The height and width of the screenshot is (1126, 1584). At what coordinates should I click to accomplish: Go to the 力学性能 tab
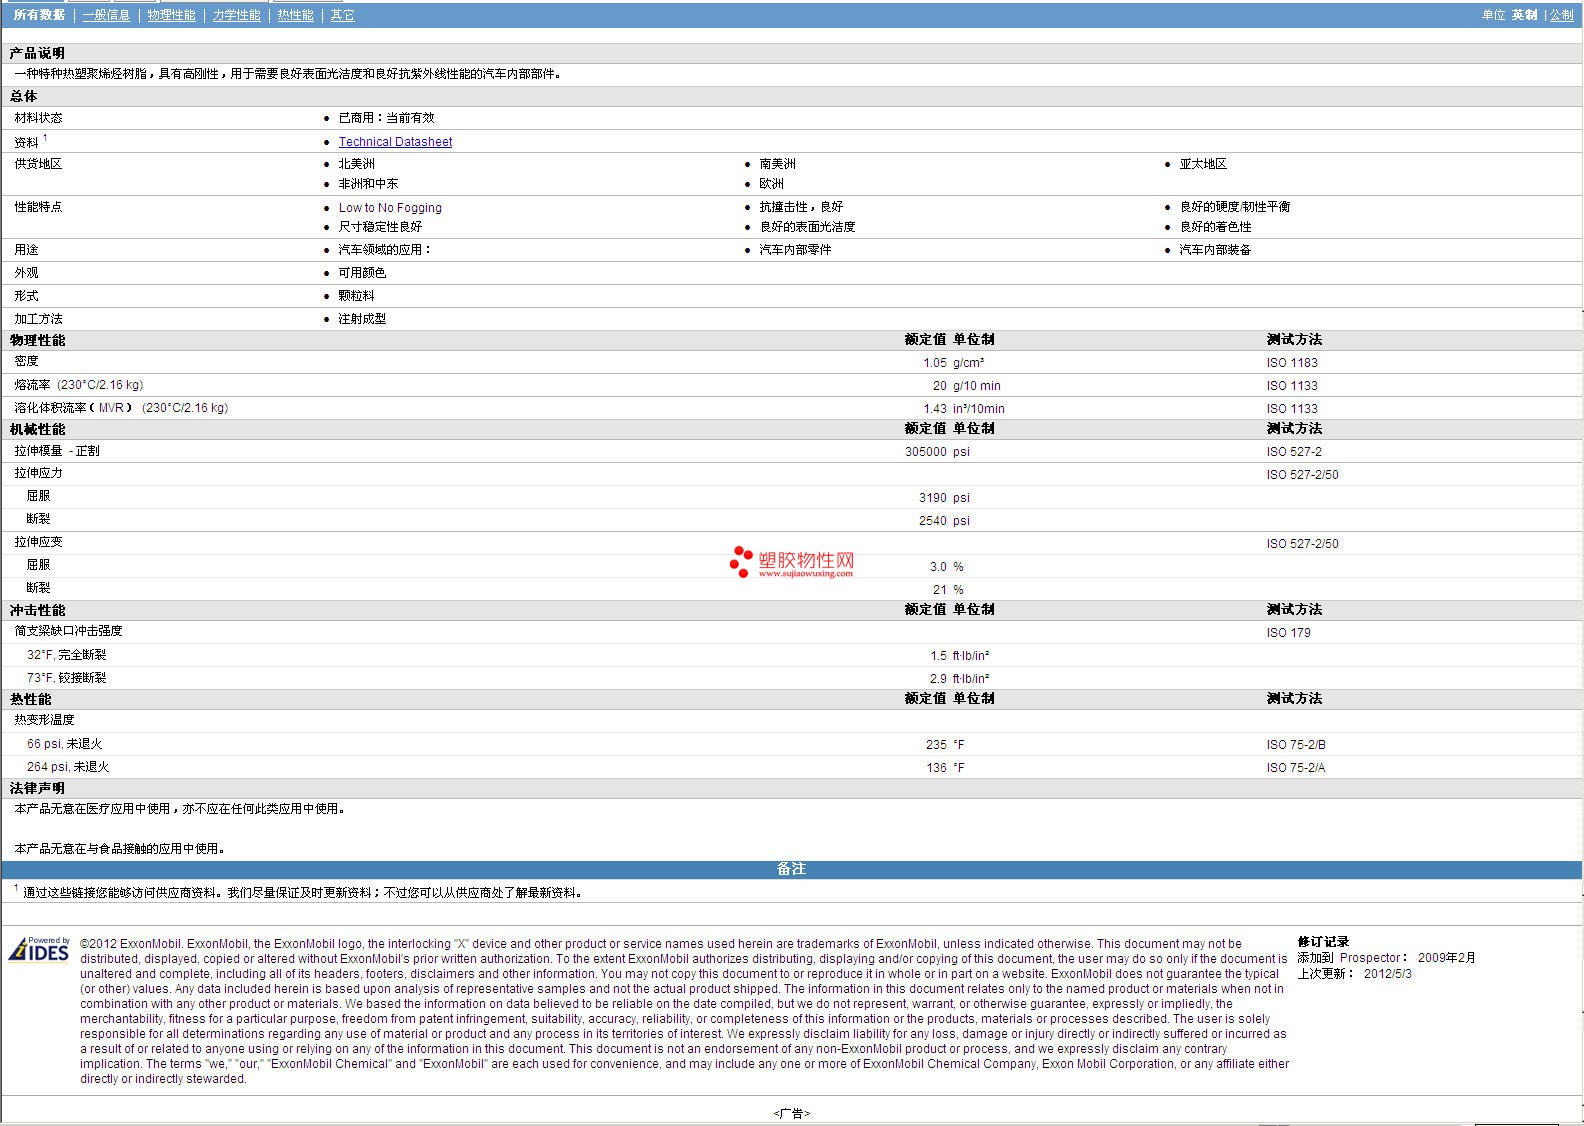(236, 15)
